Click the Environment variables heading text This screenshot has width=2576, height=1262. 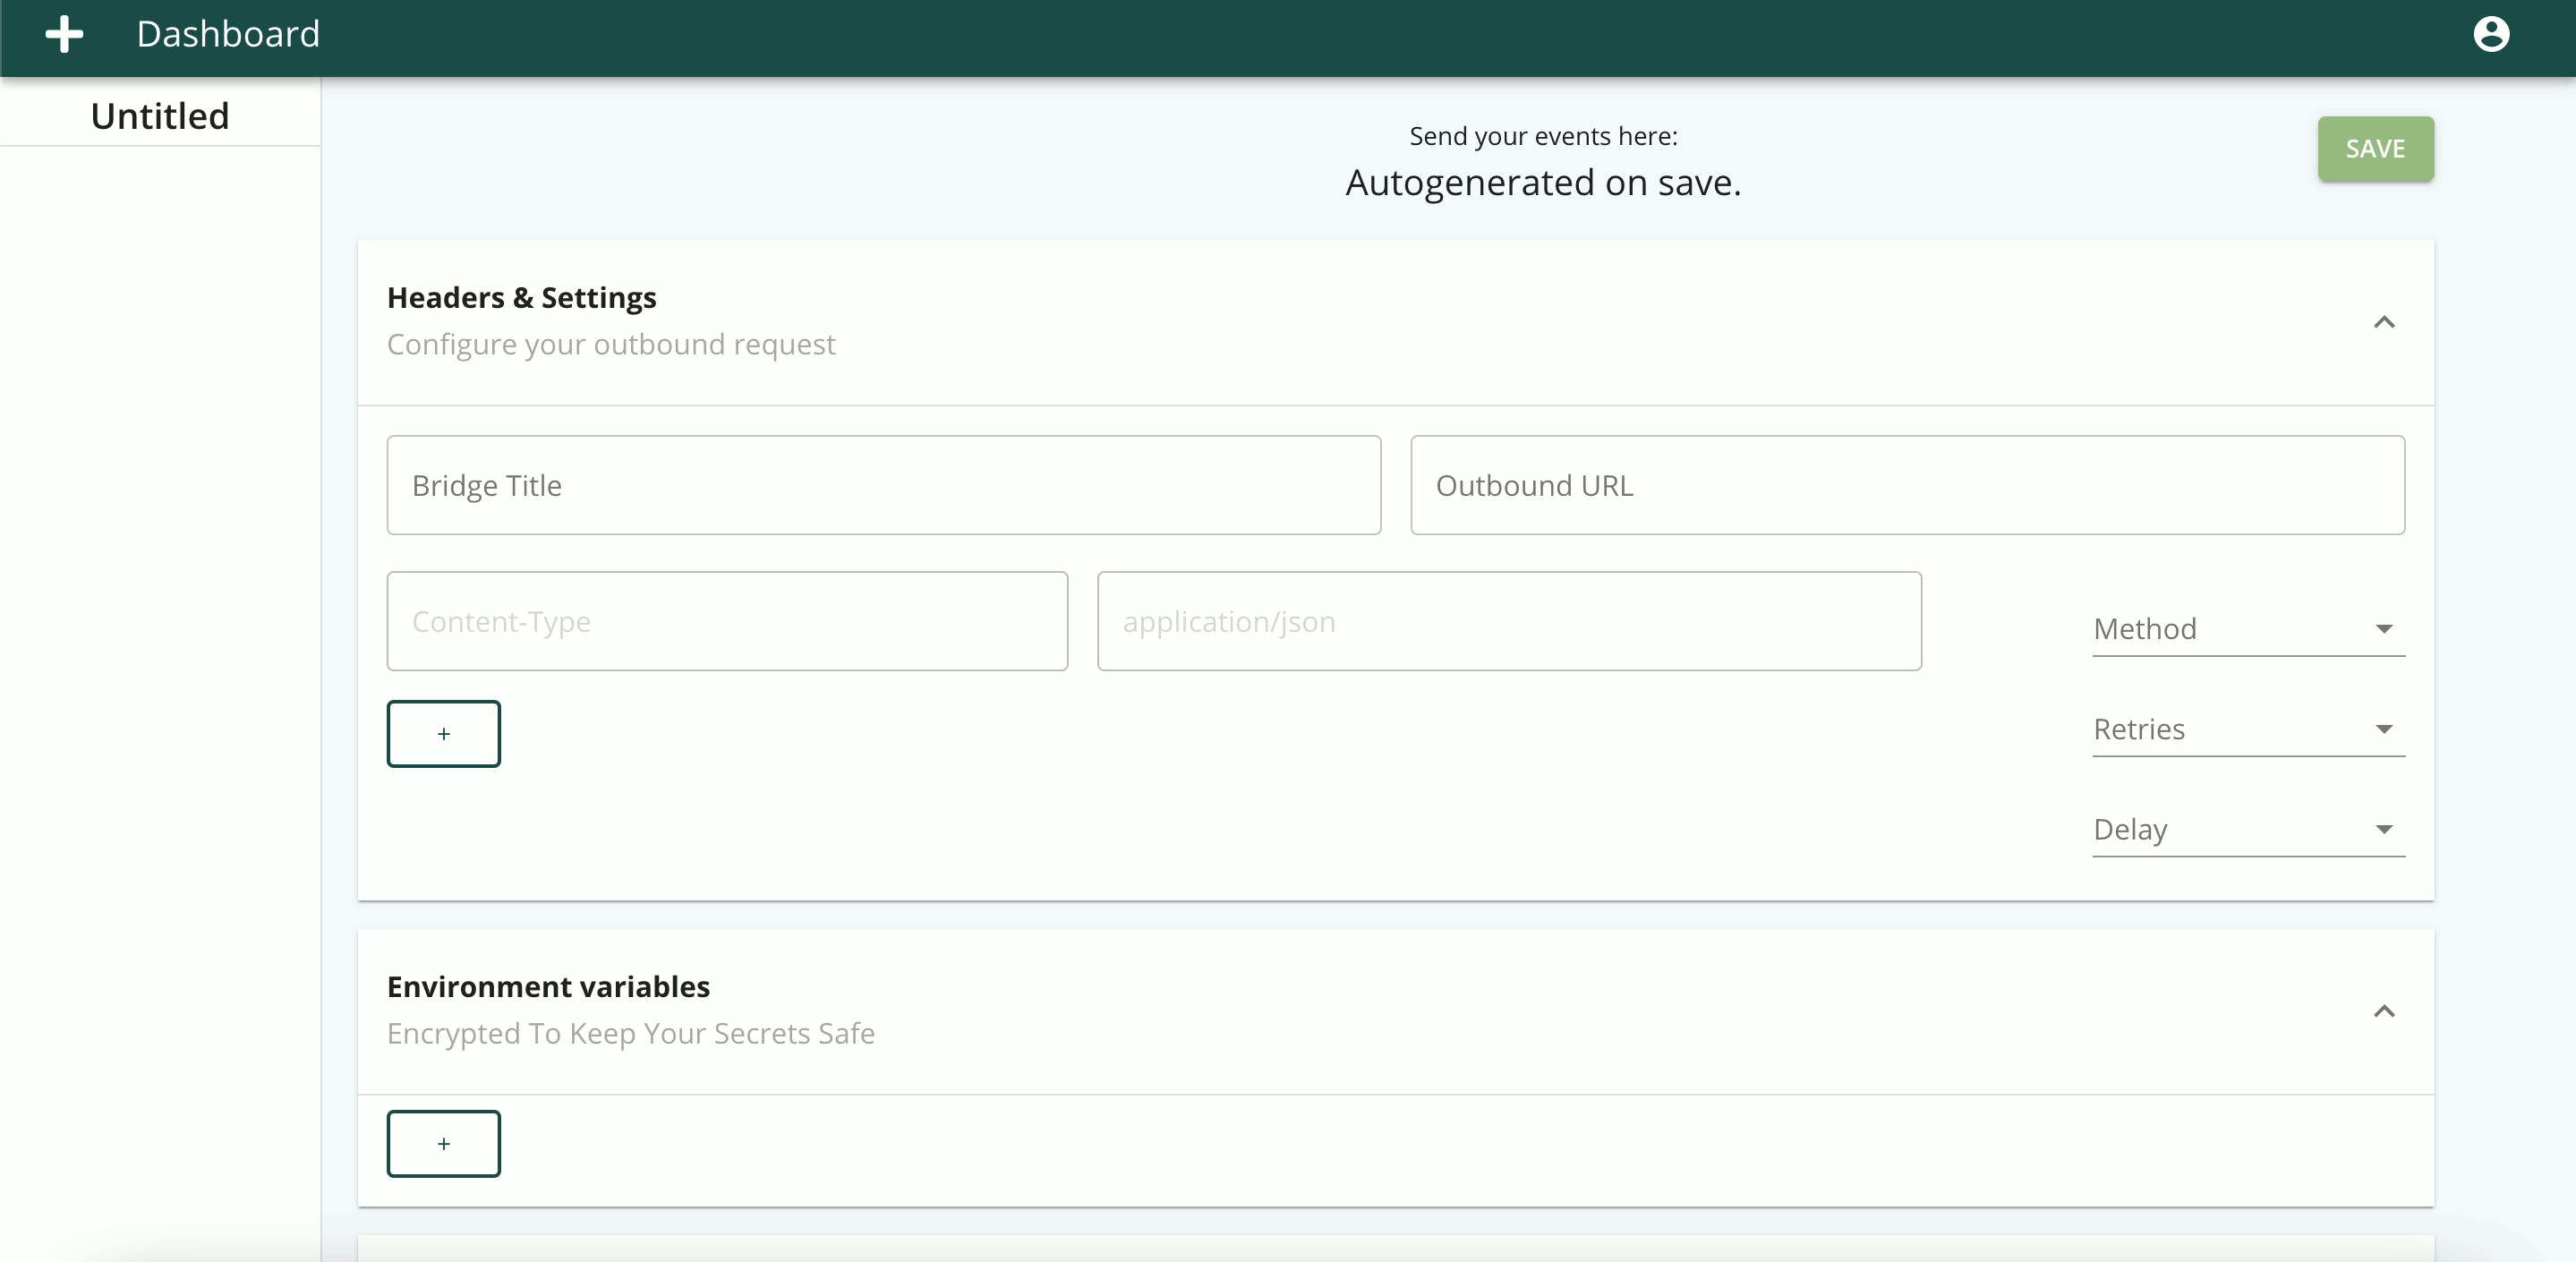[548, 987]
